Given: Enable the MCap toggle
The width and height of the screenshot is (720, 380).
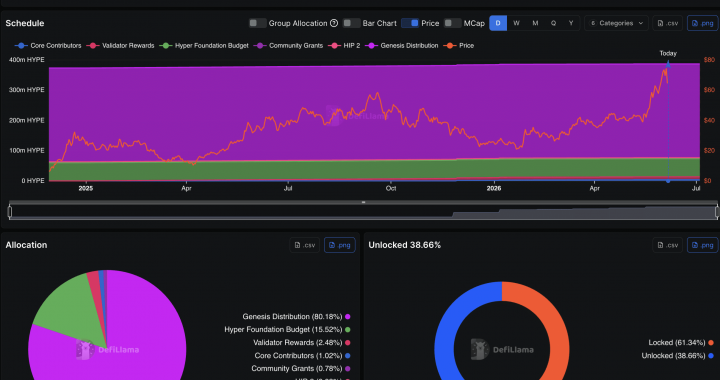Looking at the screenshot, I should pos(453,23).
